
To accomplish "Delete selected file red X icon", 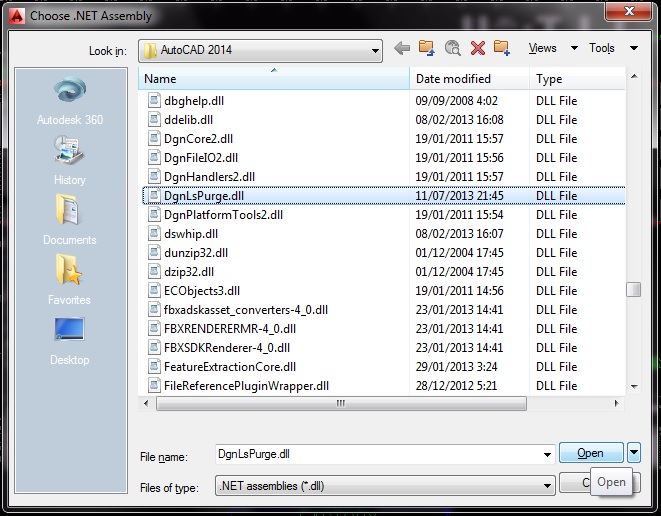I will [x=478, y=48].
